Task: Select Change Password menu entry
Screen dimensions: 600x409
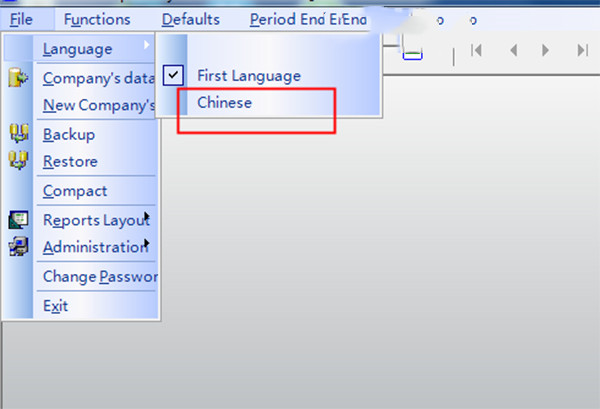Action: (x=99, y=277)
